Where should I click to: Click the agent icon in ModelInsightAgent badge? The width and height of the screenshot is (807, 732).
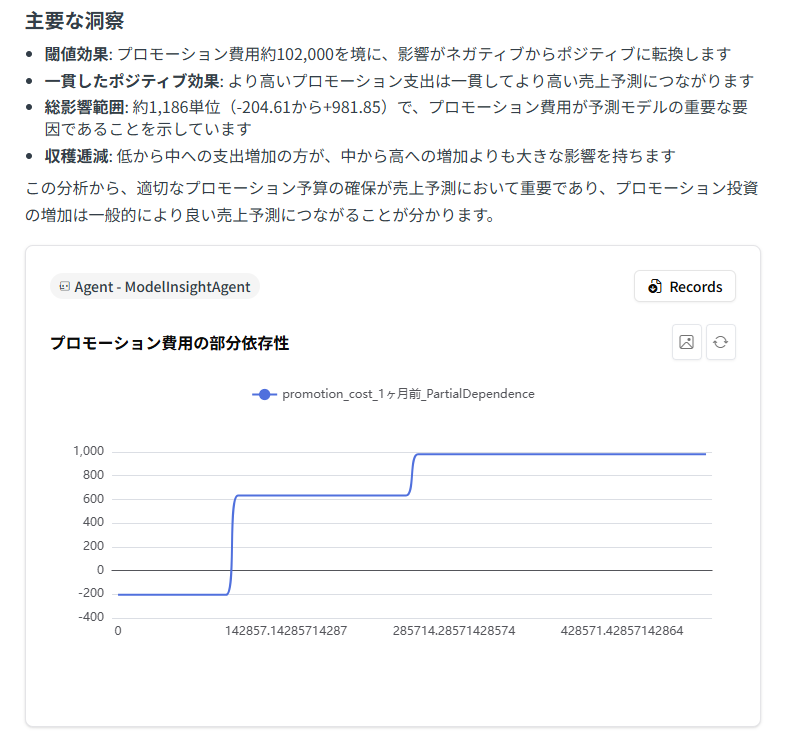(x=65, y=287)
